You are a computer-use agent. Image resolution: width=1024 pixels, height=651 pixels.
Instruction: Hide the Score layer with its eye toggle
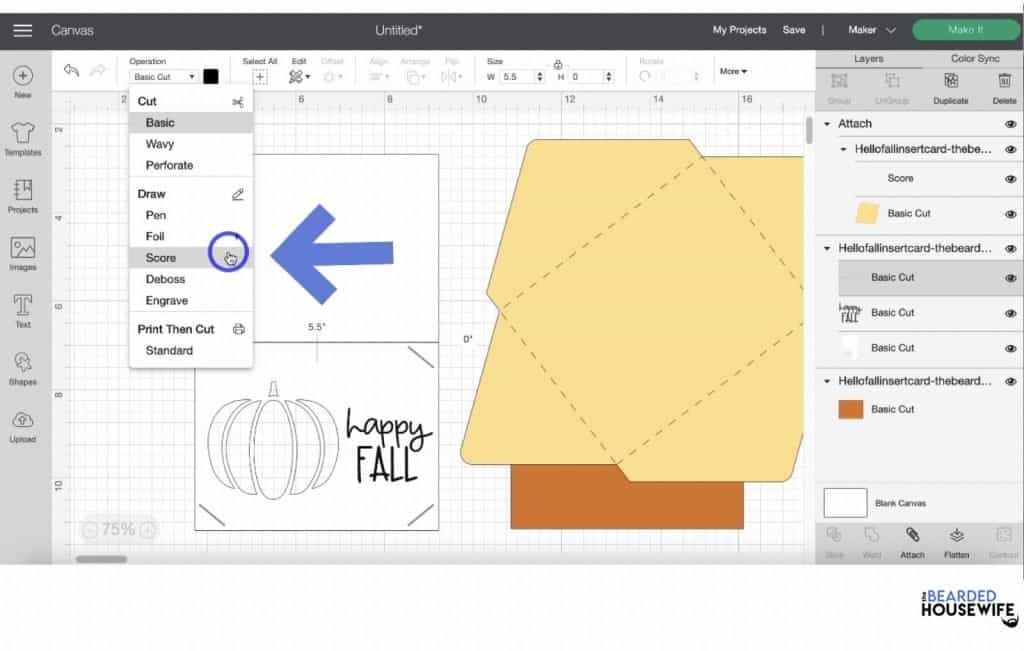click(1009, 178)
